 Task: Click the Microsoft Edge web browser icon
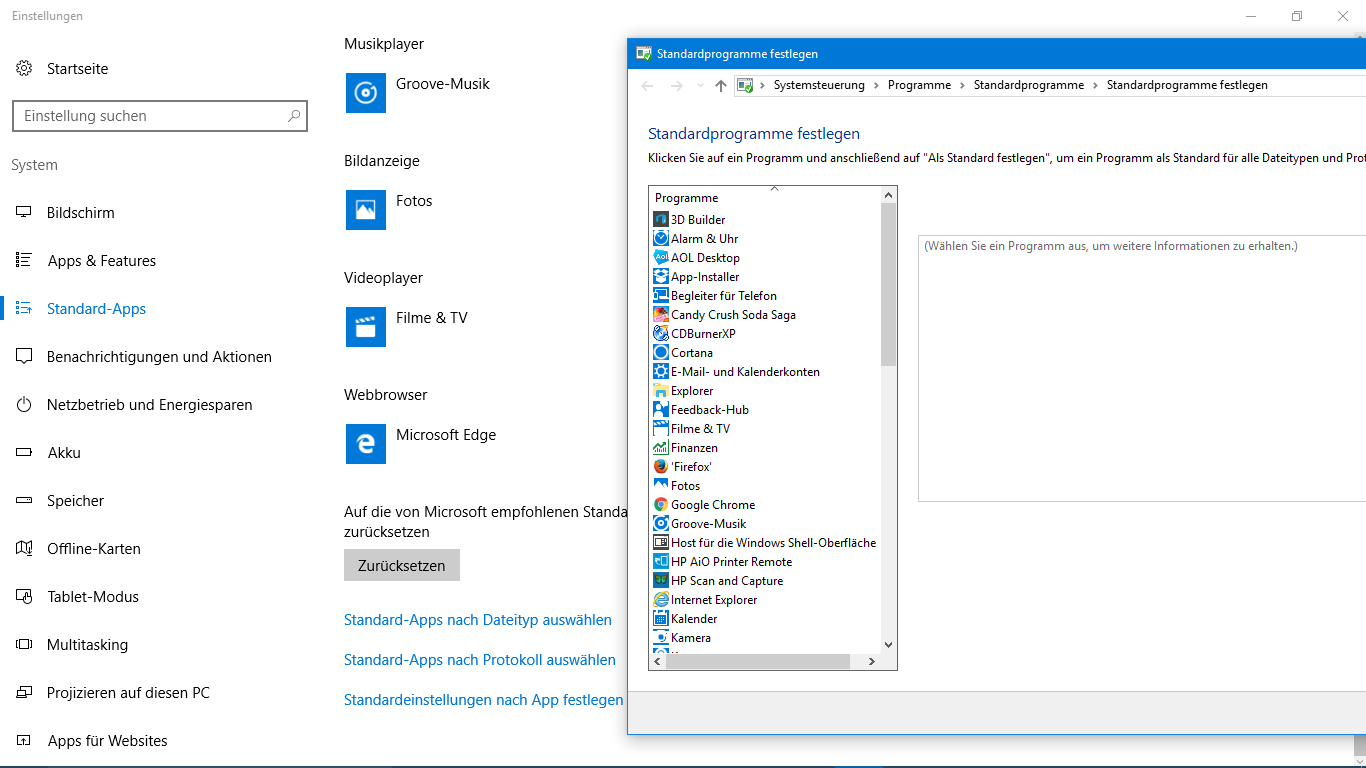(366, 444)
